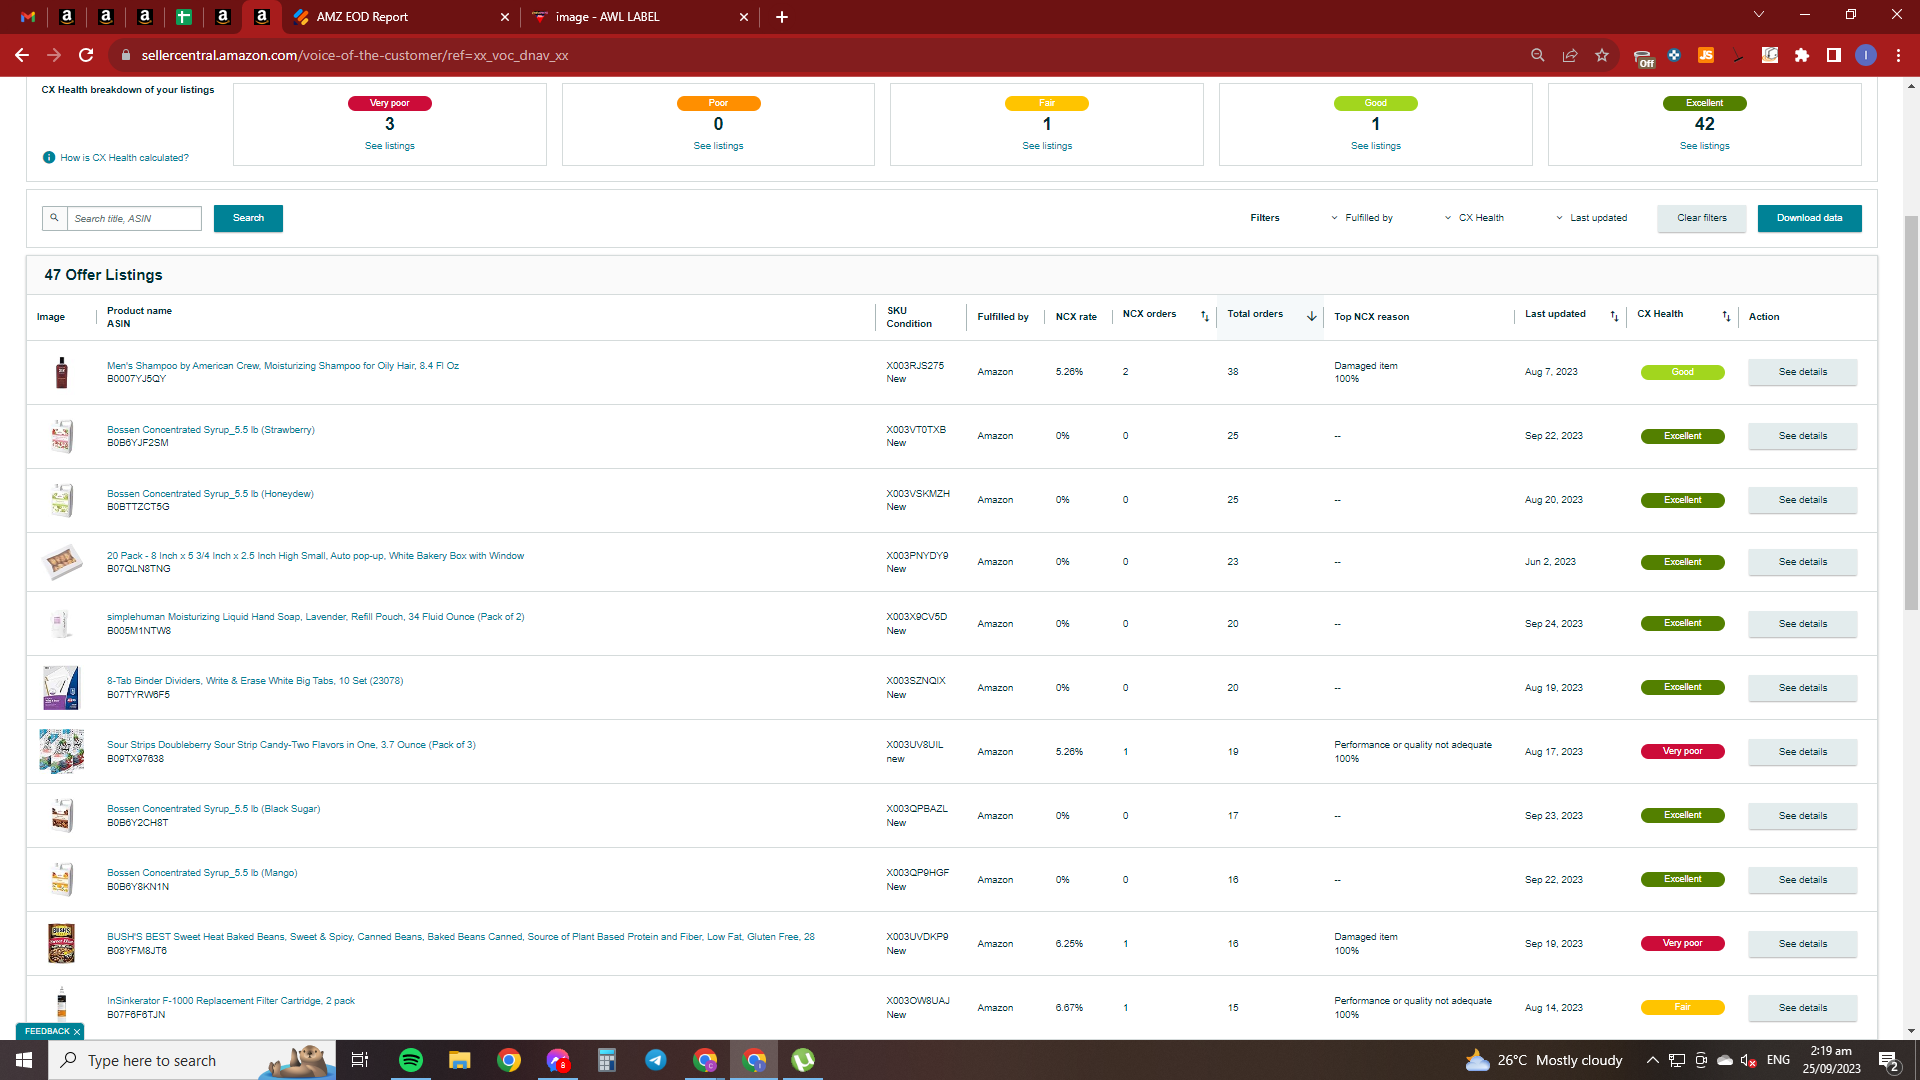Viewport: 1920px width, 1080px height.
Task: Click the weather widget showing 26°C
Action: click(1544, 1060)
